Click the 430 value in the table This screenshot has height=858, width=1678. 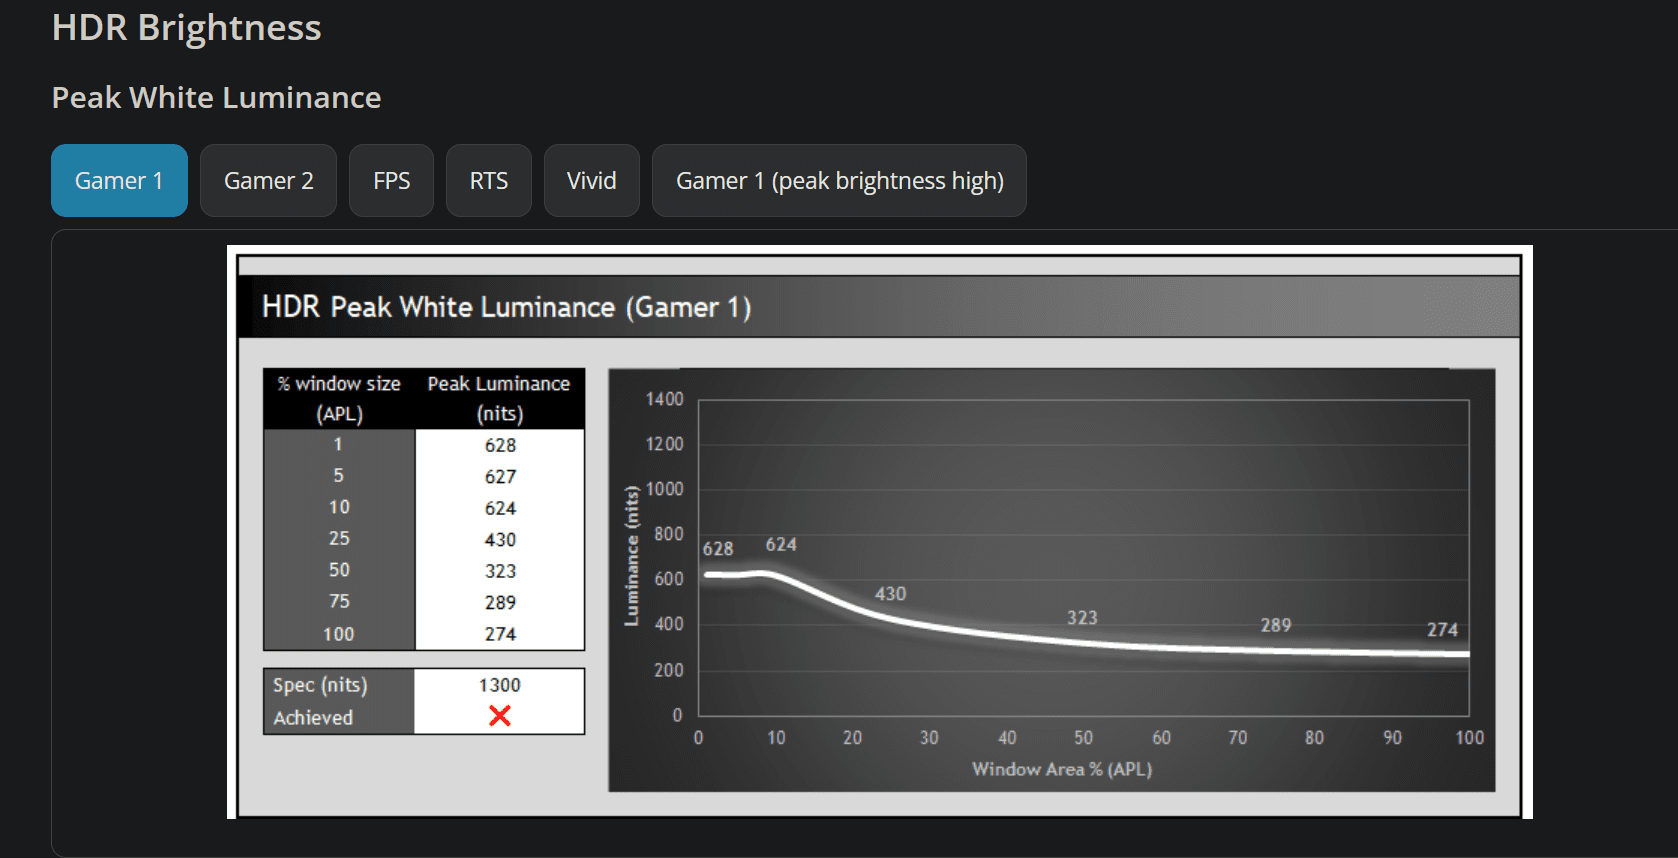tap(500, 540)
